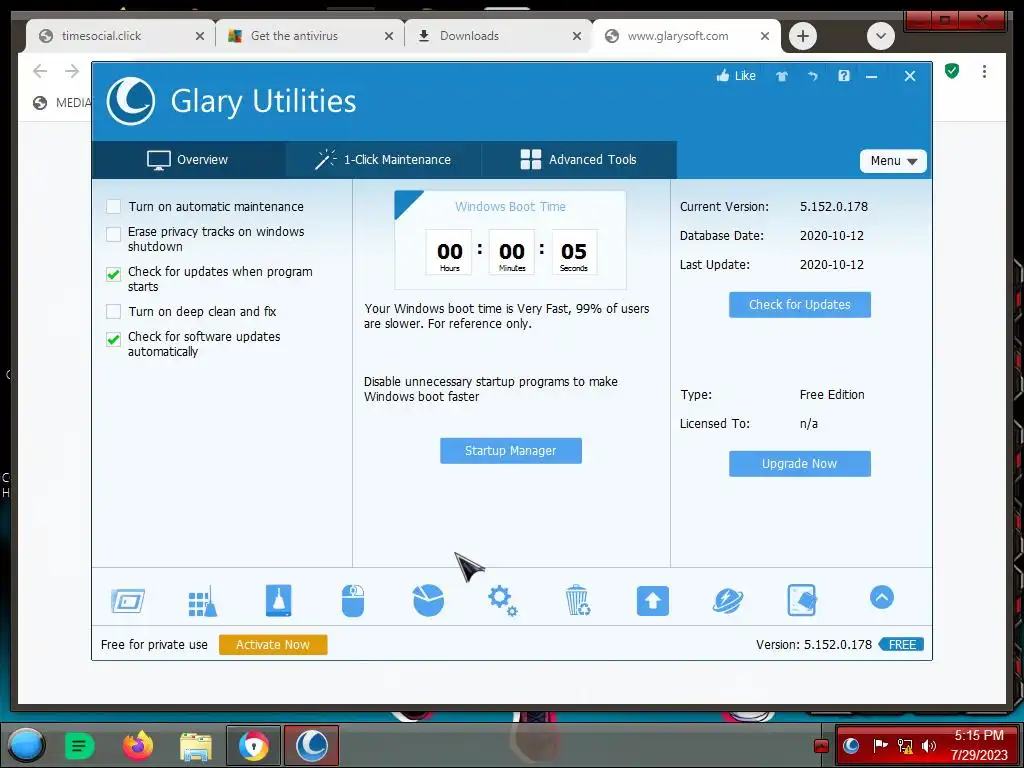The height and width of the screenshot is (768, 1024).
Task: Close the timesocial.click browser tab
Action: point(200,36)
